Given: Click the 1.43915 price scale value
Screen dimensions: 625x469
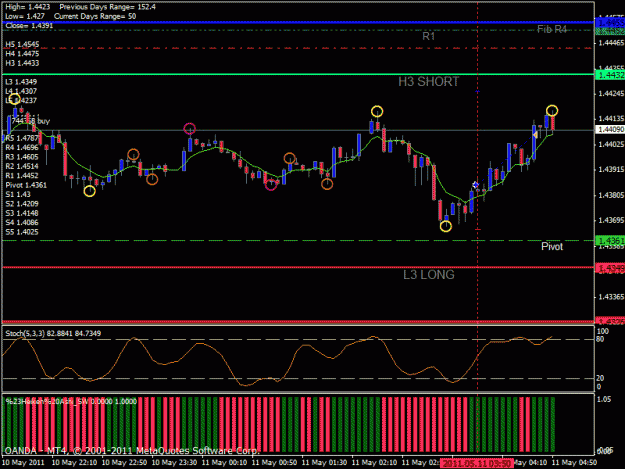Looking at the screenshot, I should tap(611, 170).
